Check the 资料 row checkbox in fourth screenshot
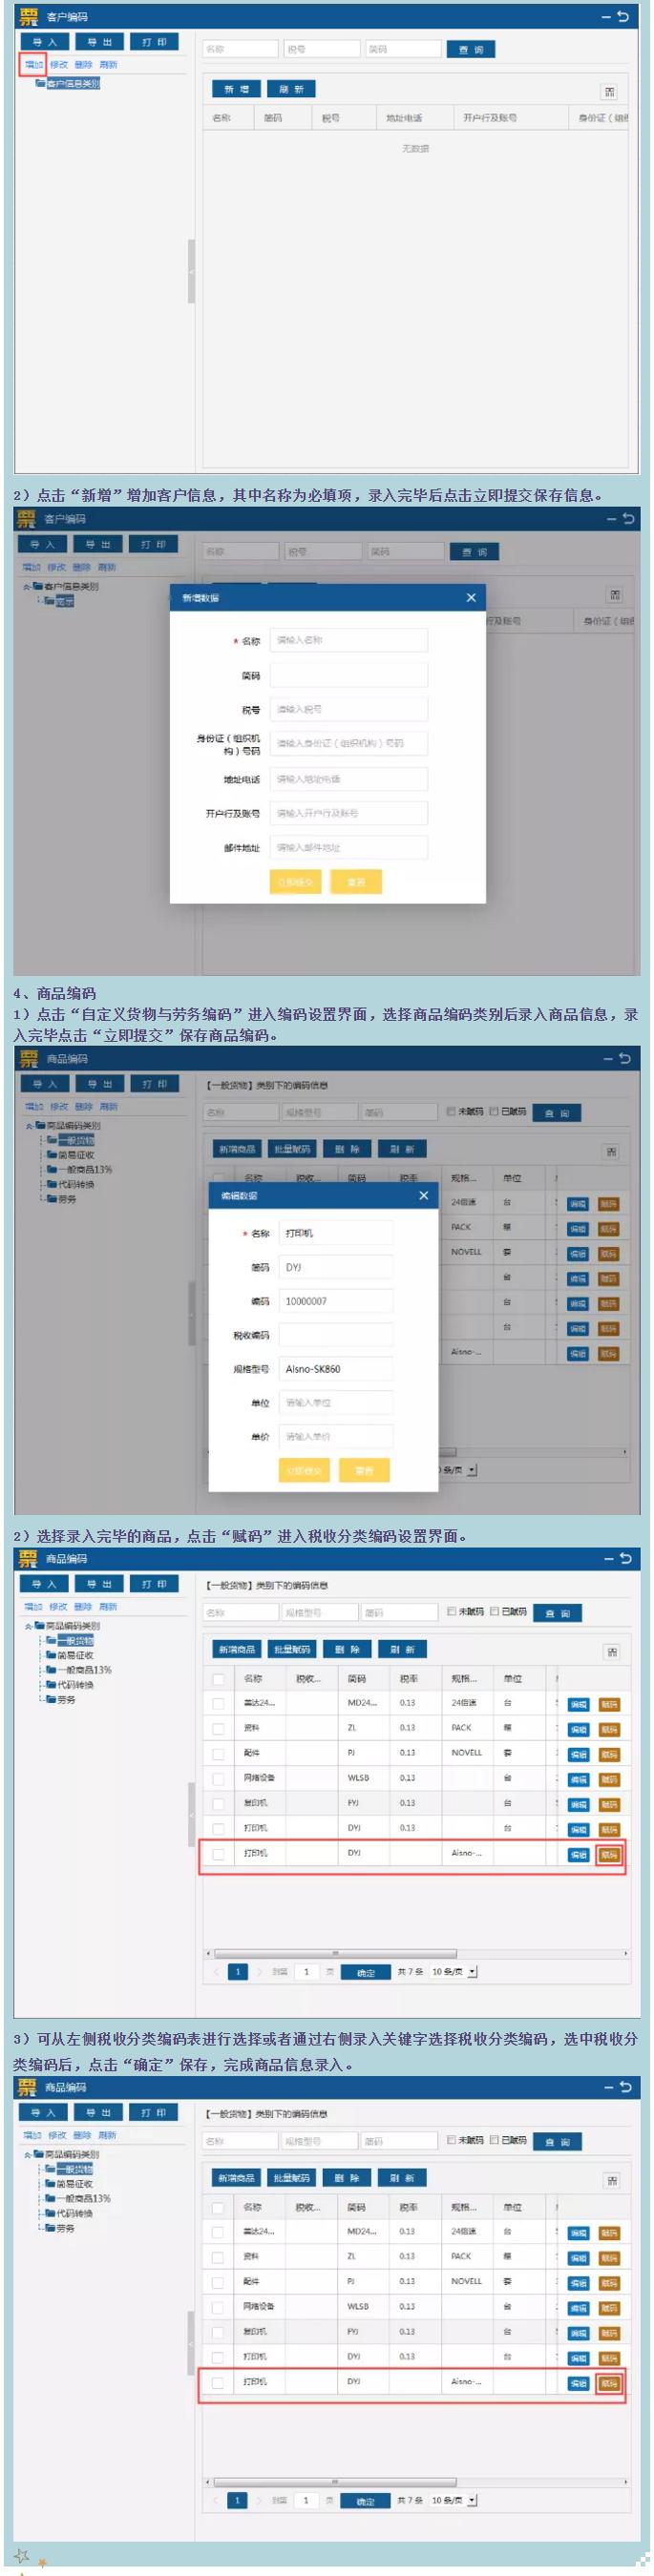 [218, 1728]
